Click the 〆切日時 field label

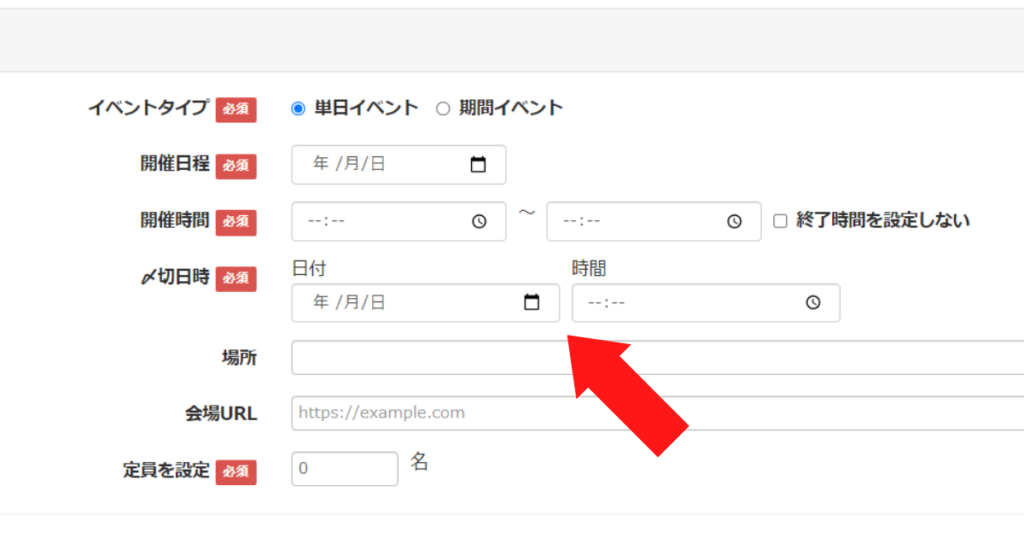pos(175,277)
